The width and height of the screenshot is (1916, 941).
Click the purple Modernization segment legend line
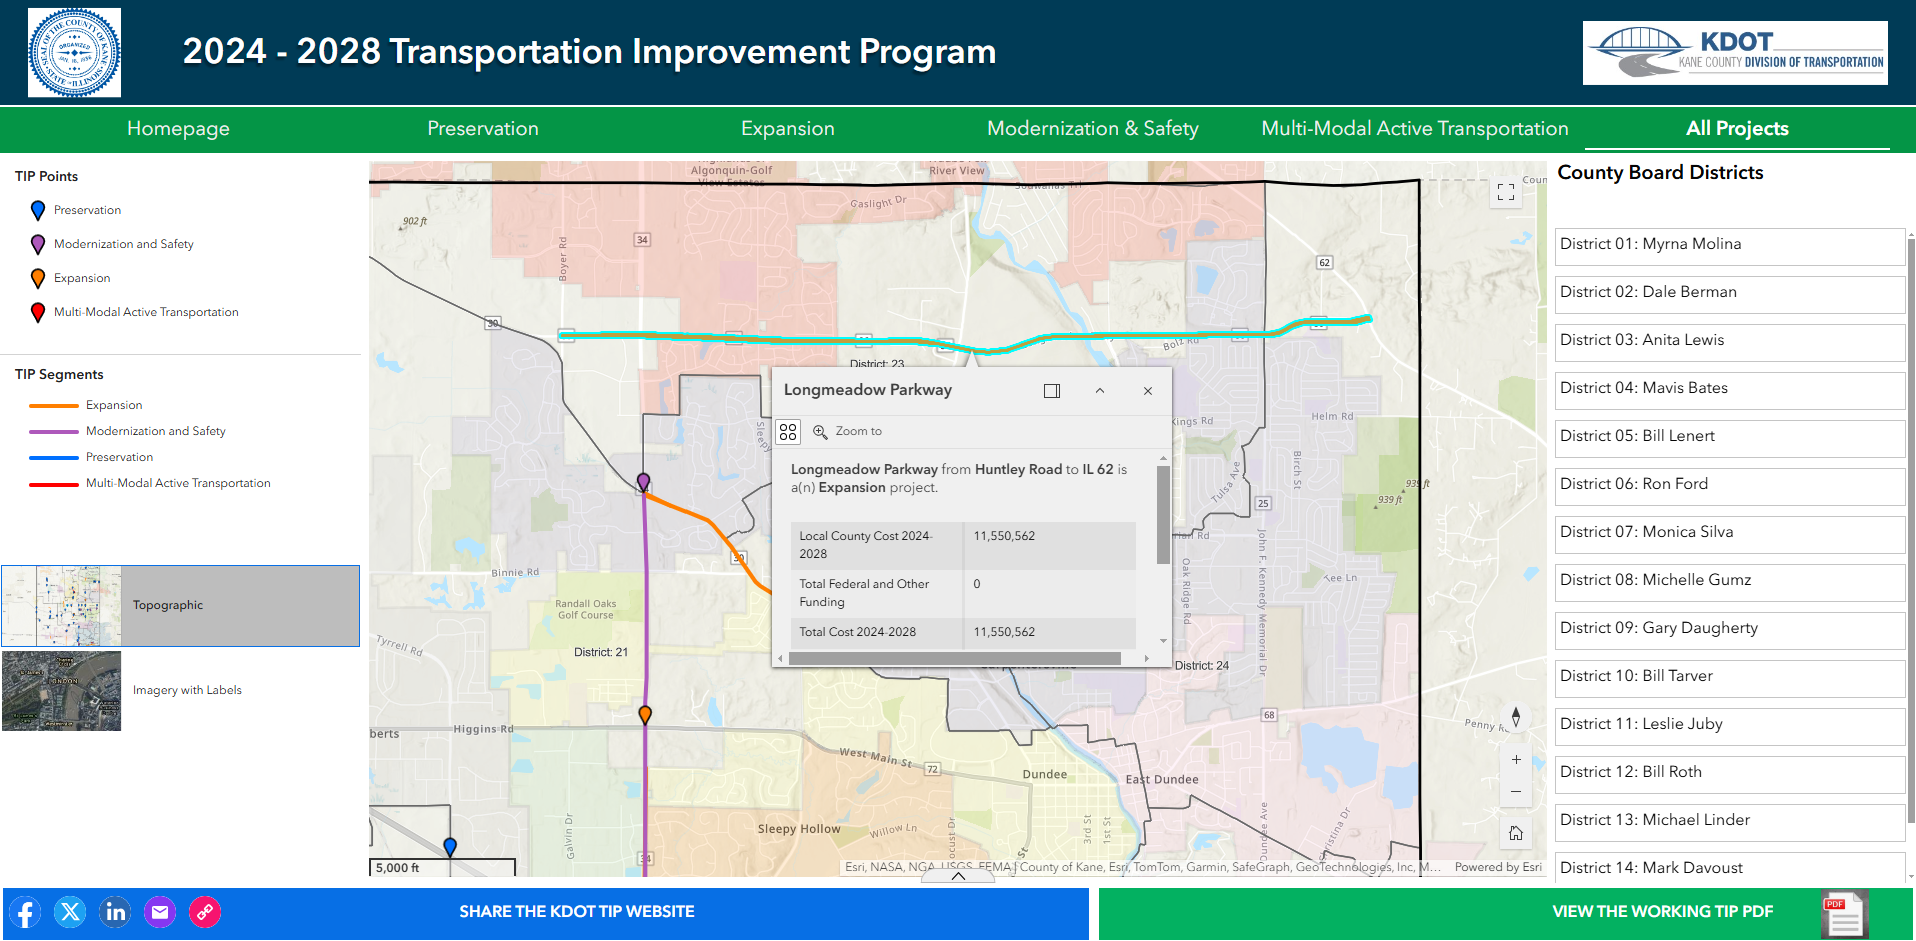tap(54, 431)
